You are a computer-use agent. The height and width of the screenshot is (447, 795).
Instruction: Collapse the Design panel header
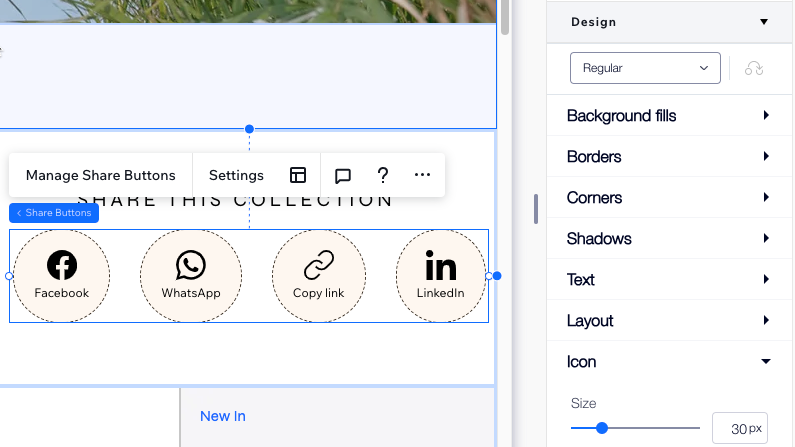click(x=669, y=22)
